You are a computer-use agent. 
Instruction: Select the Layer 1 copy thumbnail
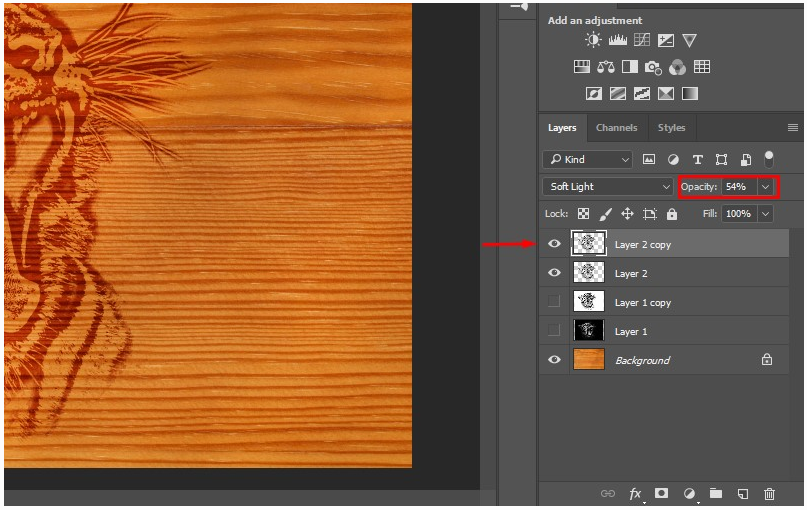589,301
